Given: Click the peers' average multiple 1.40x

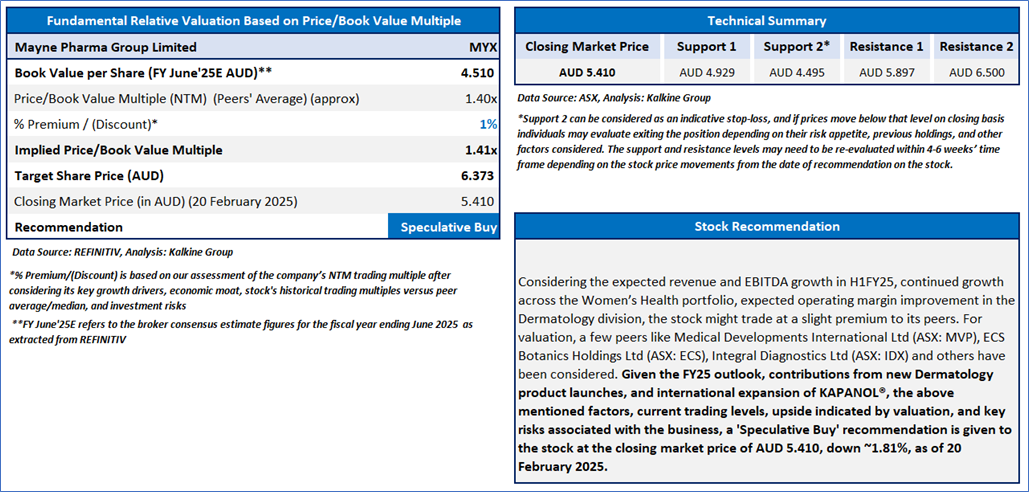Looking at the screenshot, I should click(x=480, y=99).
